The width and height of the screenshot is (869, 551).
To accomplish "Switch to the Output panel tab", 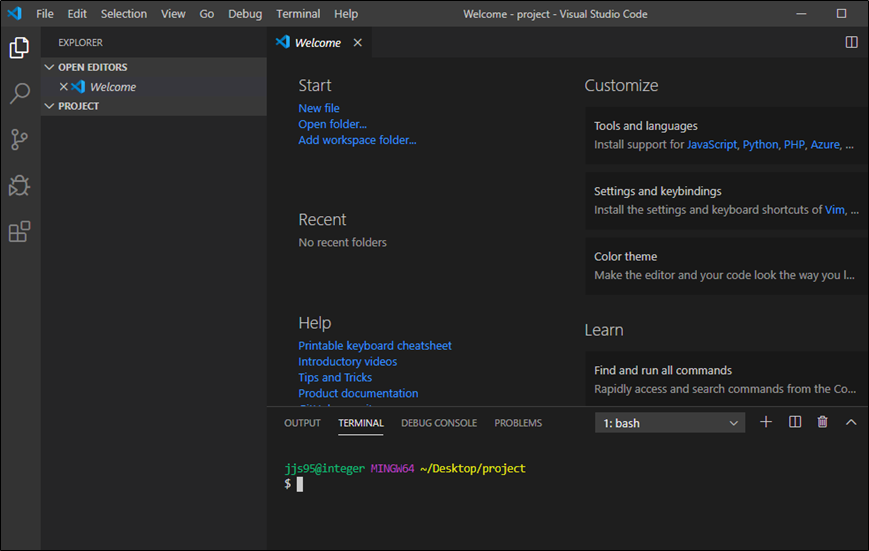I will coord(303,423).
